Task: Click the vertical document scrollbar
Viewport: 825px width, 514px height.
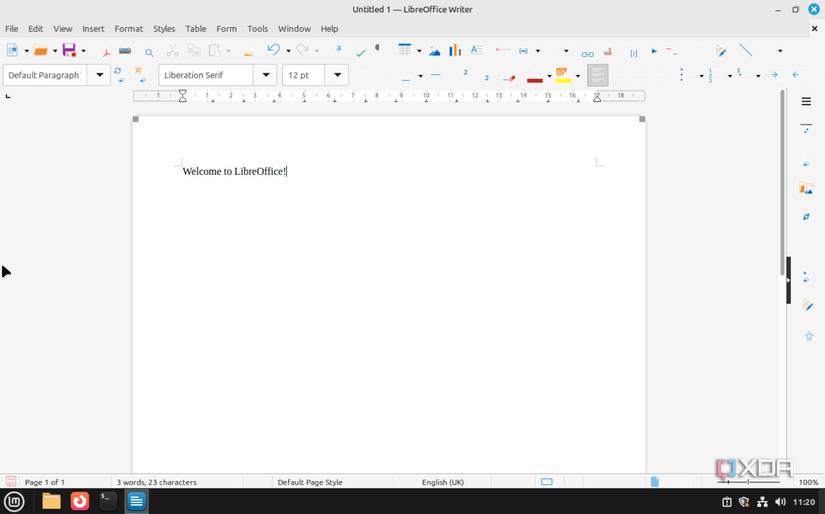Action: click(x=782, y=182)
